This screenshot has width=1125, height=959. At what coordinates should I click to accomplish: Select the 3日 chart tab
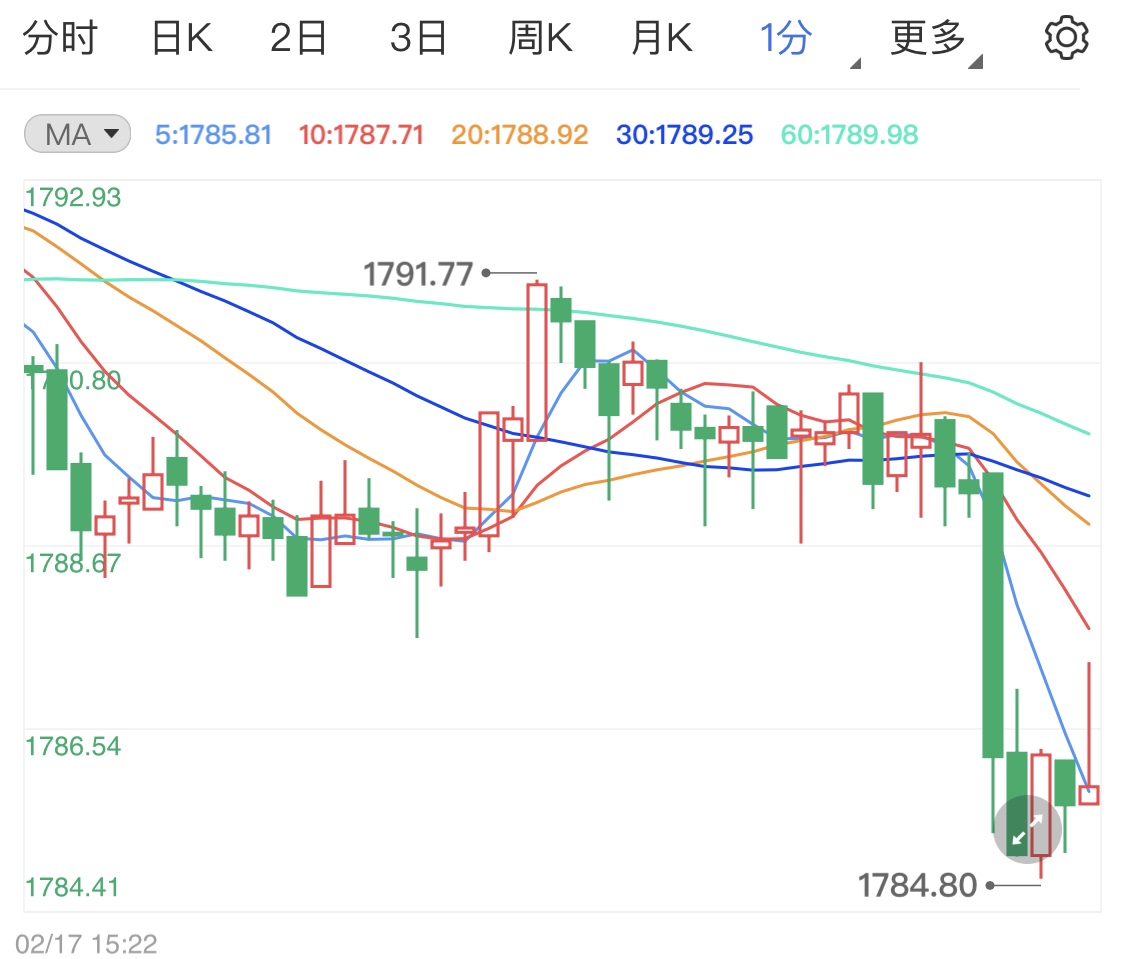[x=418, y=36]
